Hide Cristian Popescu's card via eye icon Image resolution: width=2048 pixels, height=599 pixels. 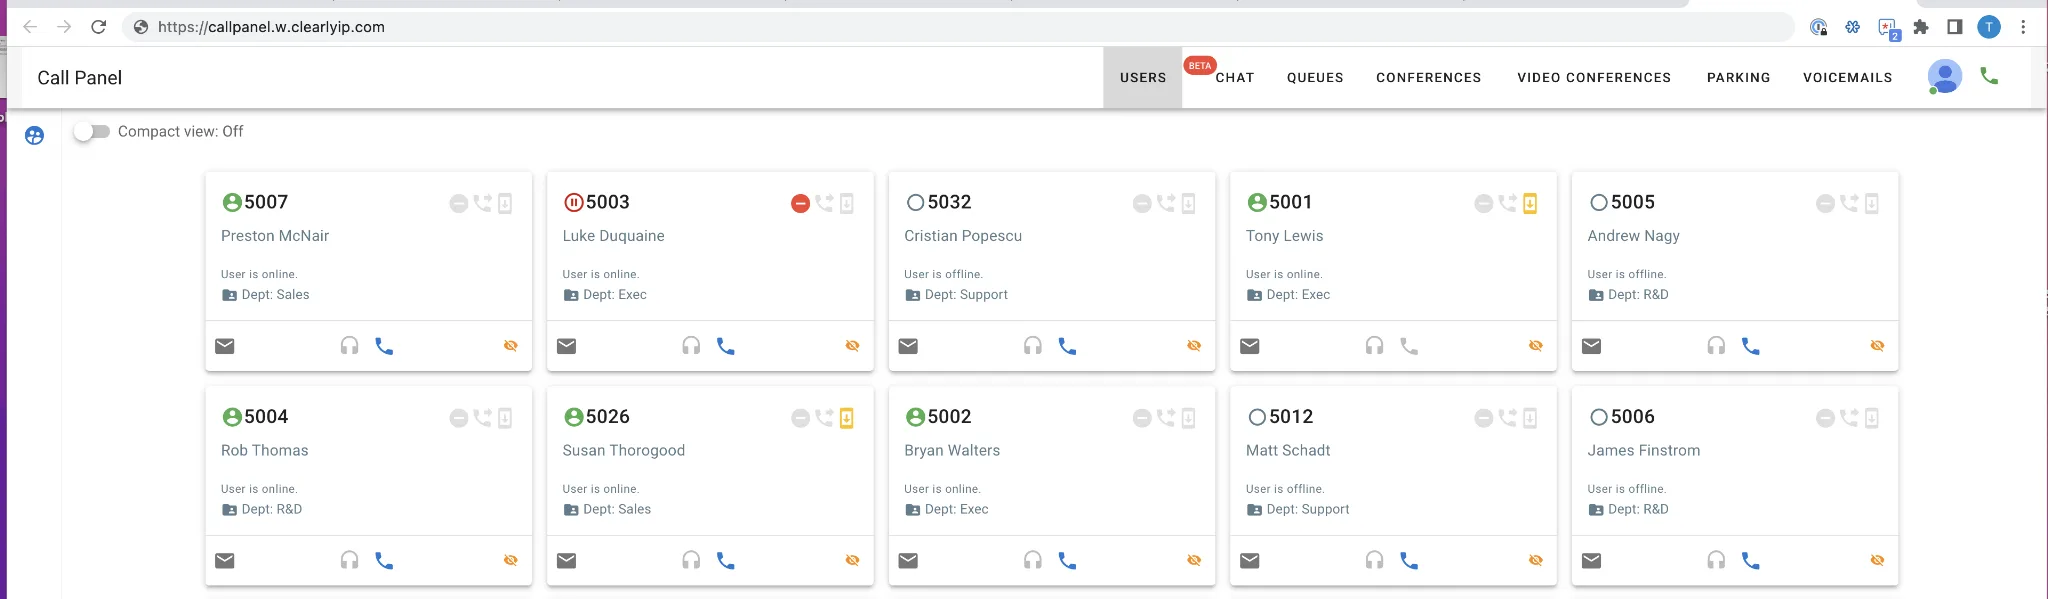pyautogui.click(x=1194, y=346)
